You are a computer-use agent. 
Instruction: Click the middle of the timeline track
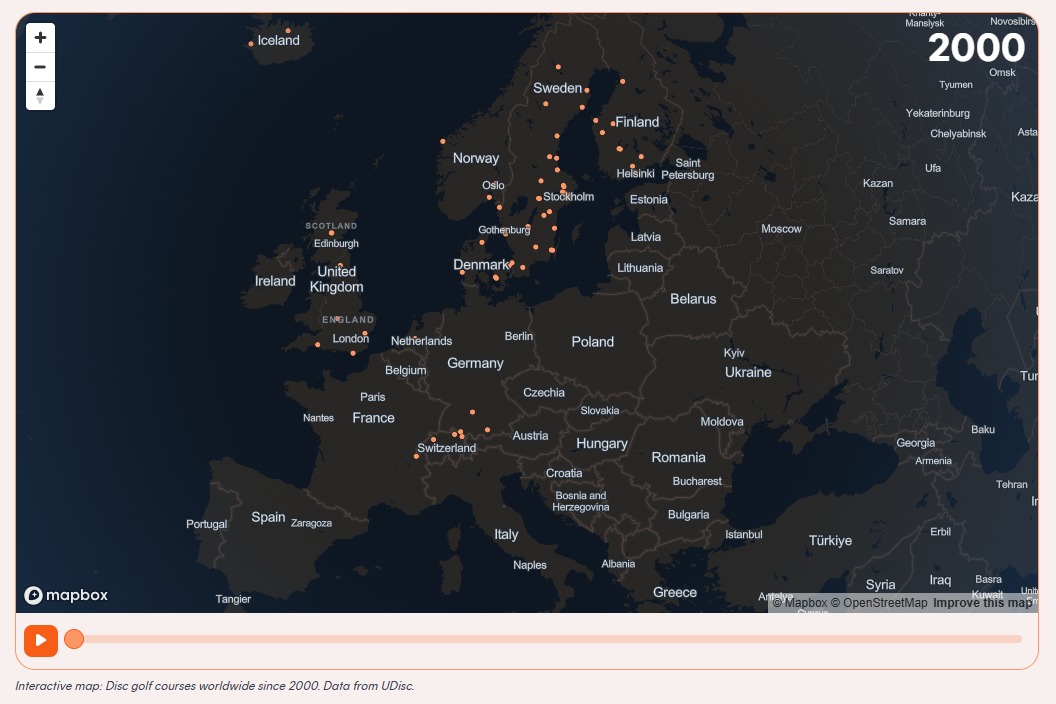click(547, 639)
